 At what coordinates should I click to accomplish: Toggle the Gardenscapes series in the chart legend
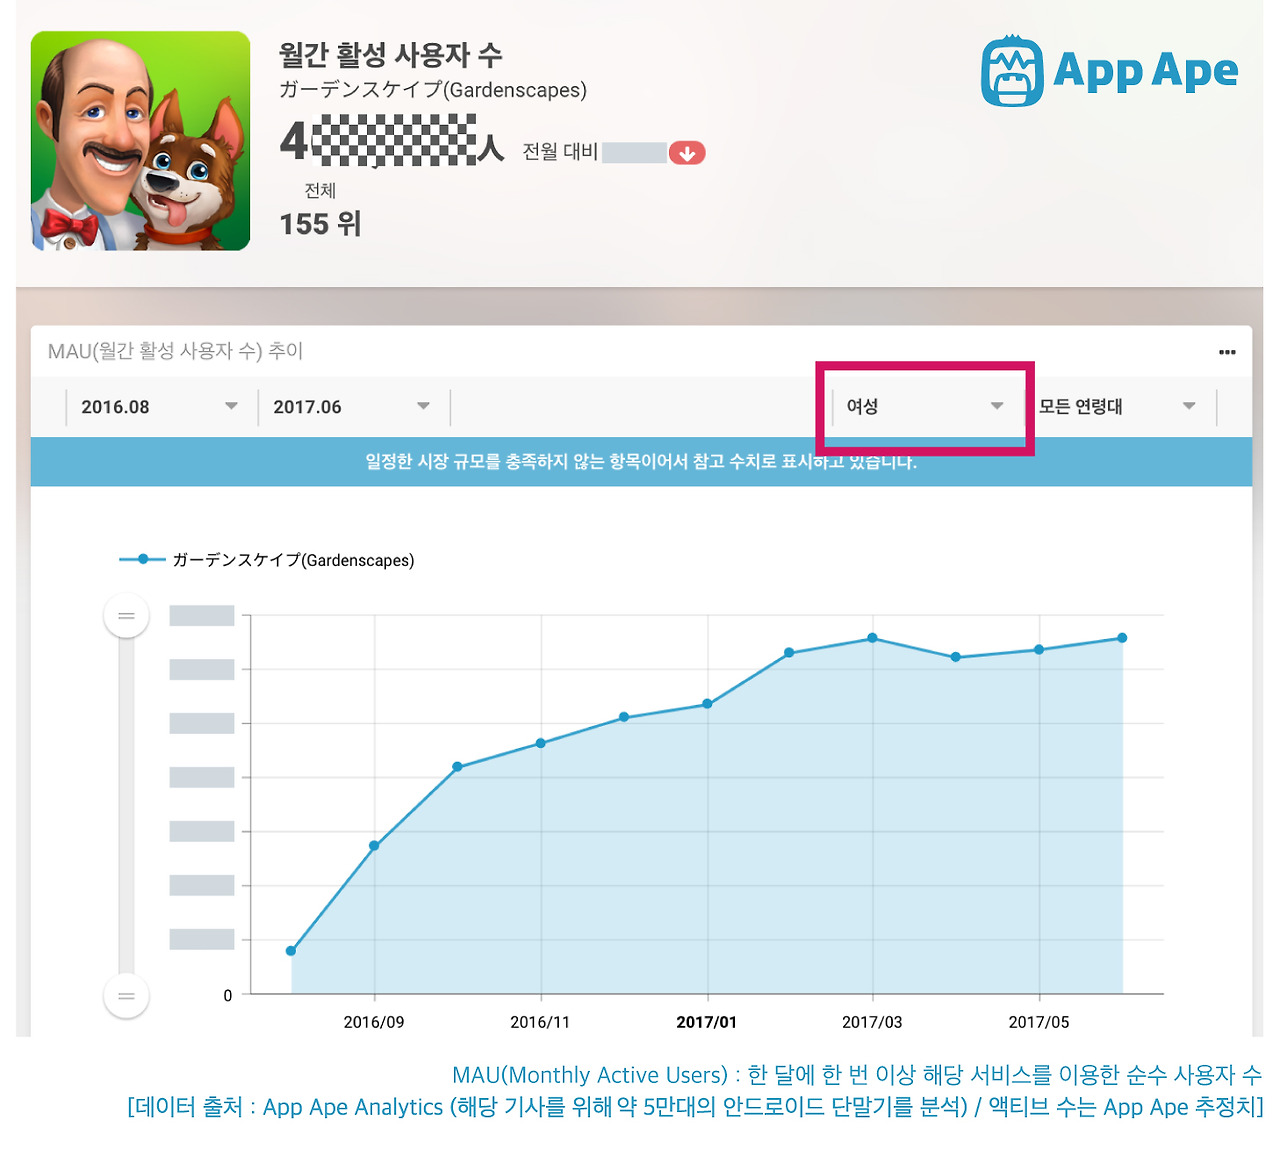(x=267, y=560)
